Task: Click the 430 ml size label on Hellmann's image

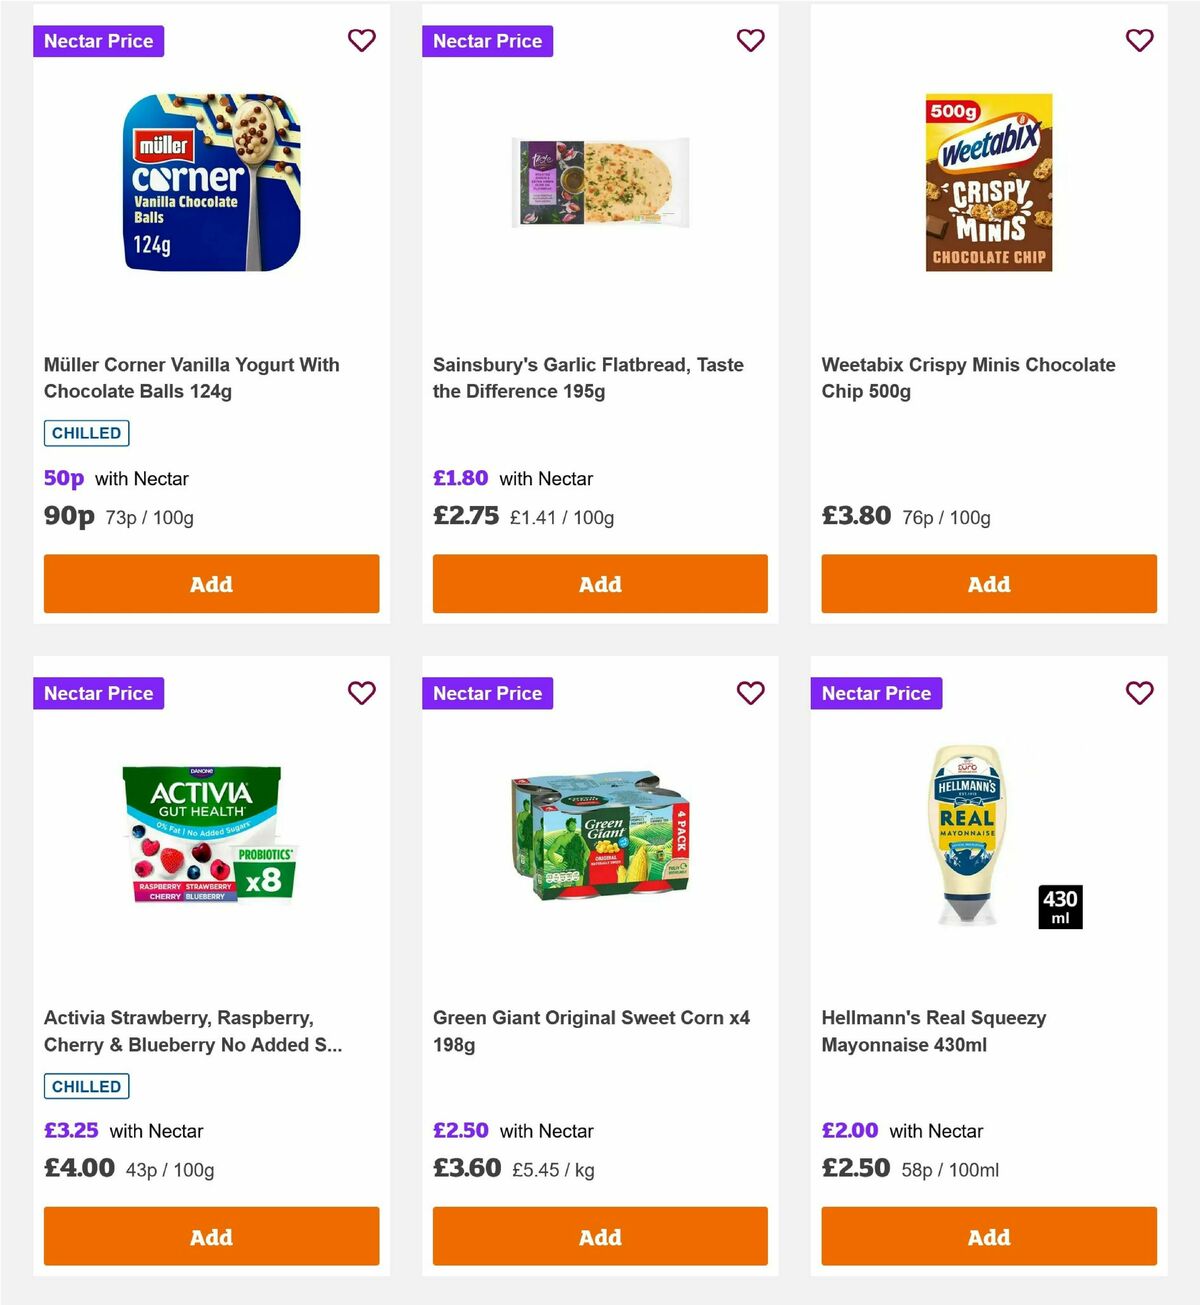Action: (1059, 906)
